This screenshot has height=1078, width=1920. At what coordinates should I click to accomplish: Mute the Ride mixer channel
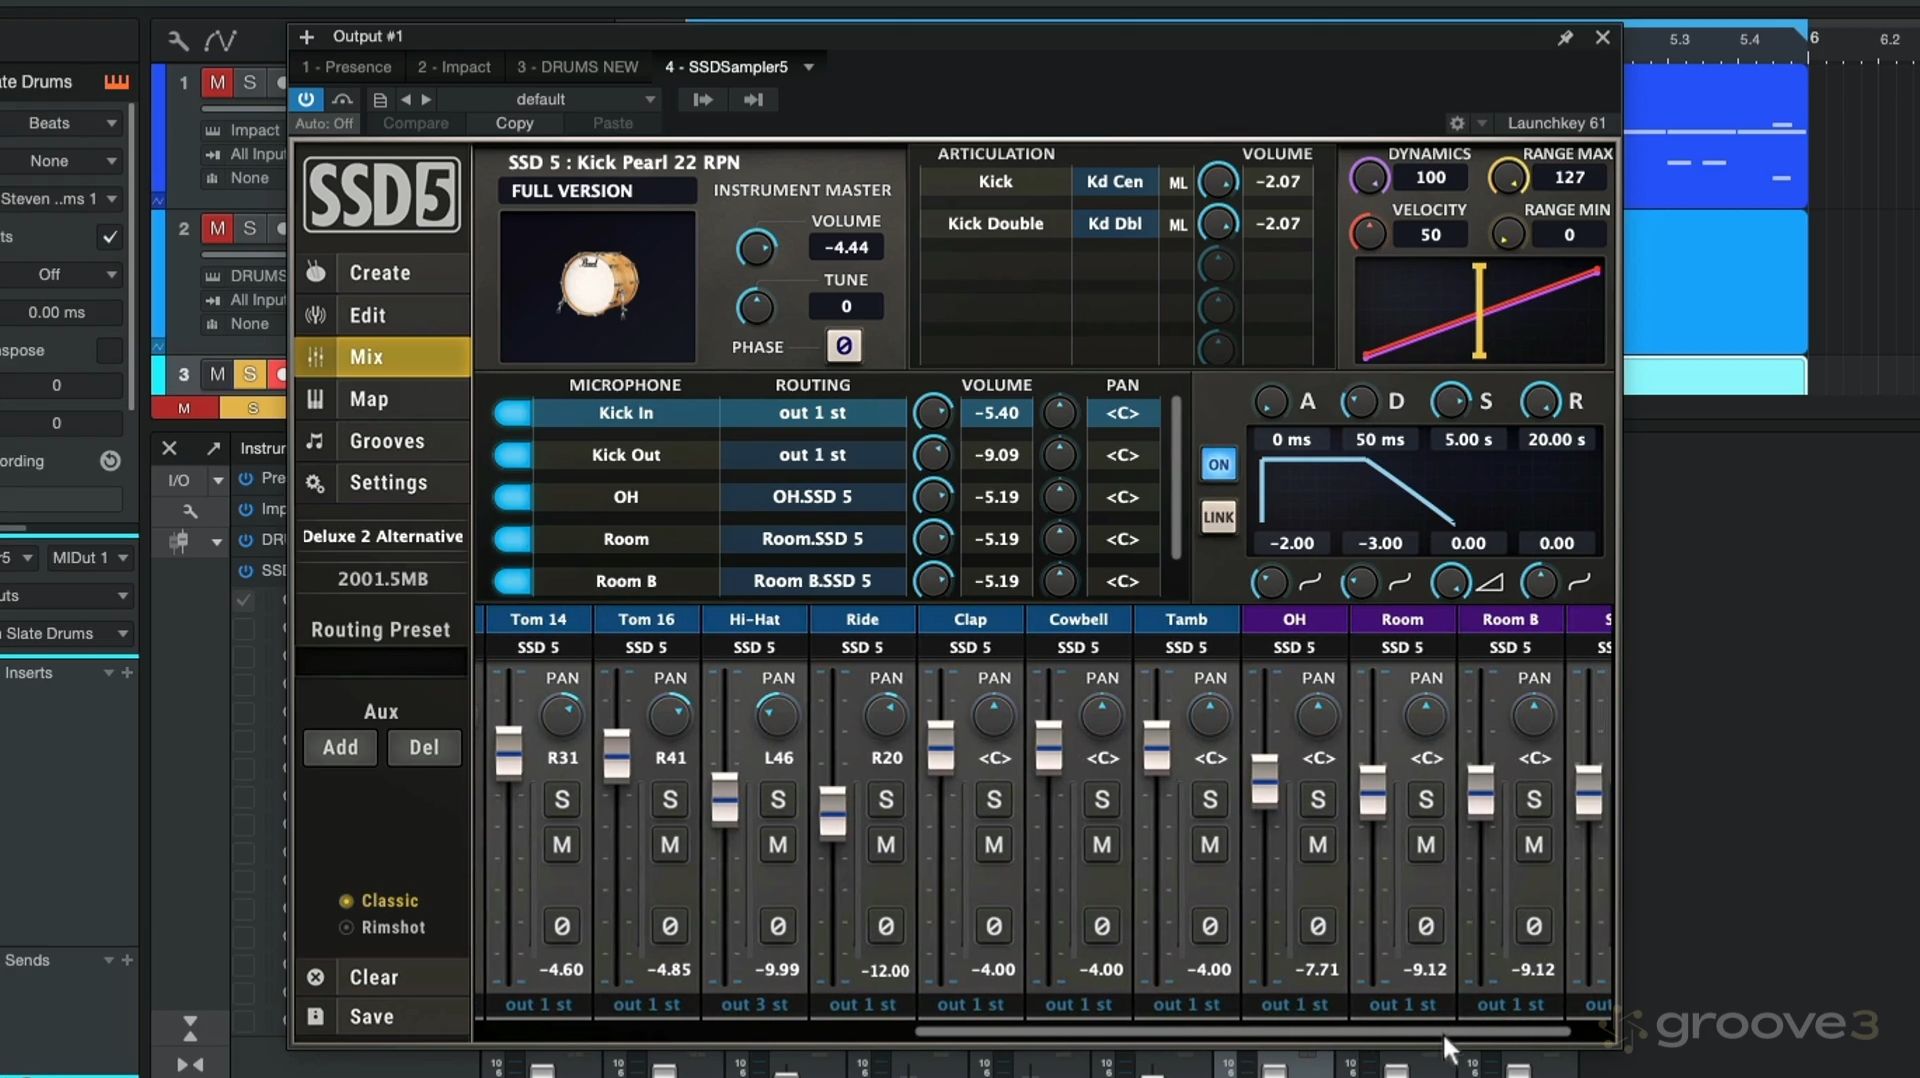[x=886, y=845]
